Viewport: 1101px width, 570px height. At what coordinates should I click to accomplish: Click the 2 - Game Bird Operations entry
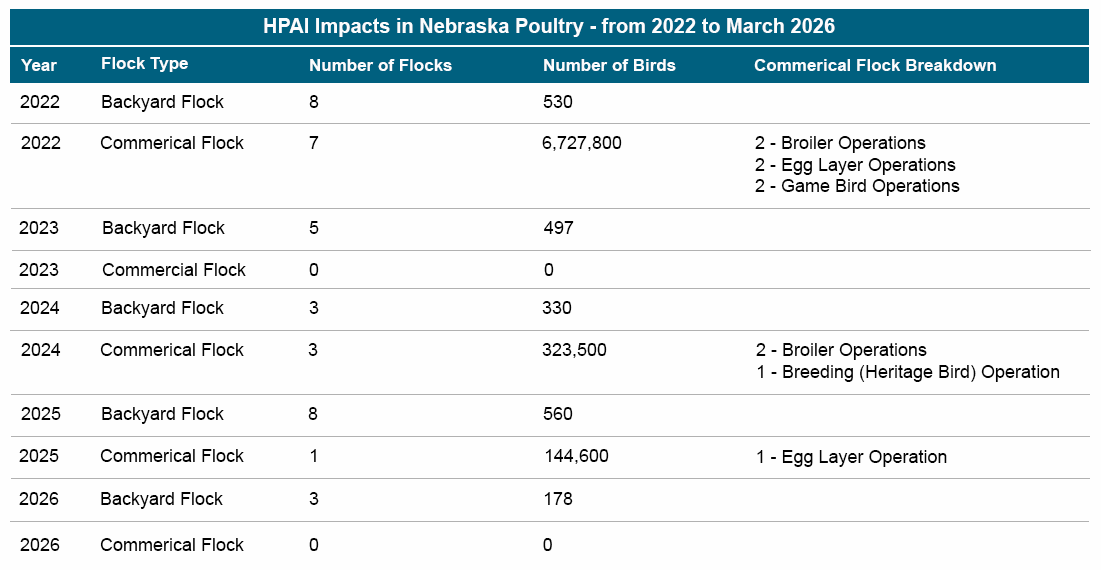857,186
